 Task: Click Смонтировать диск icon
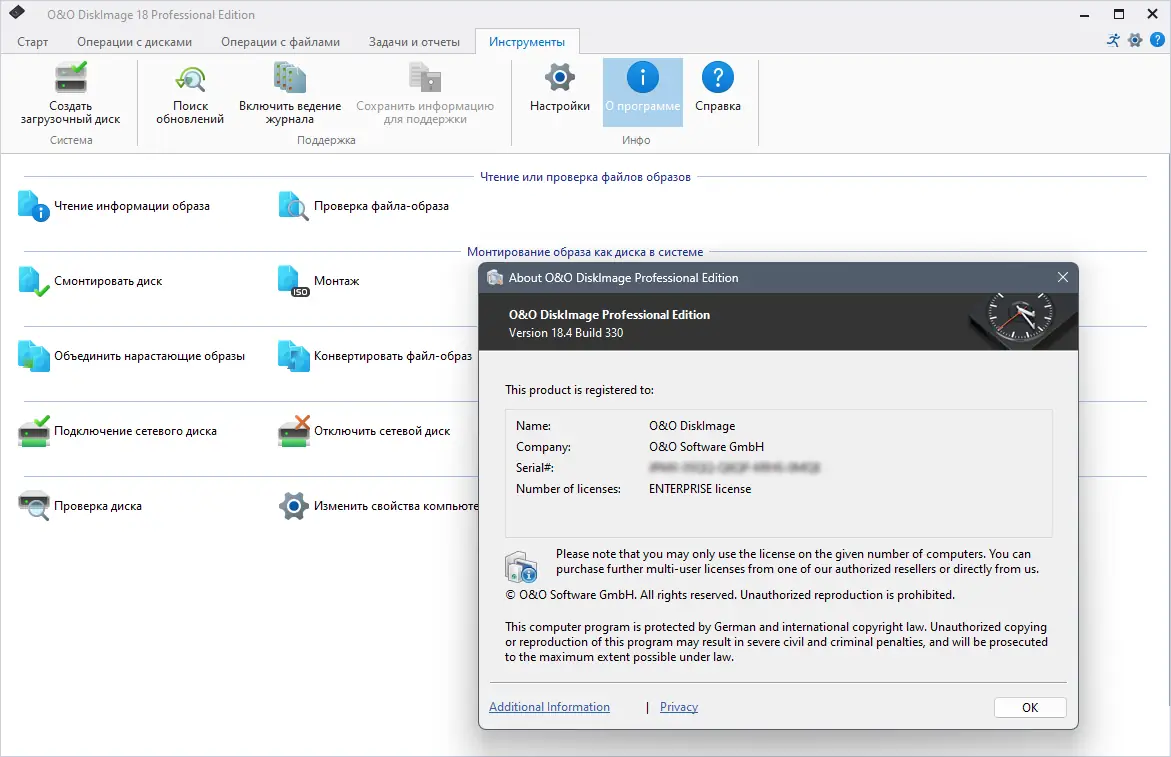[34, 281]
